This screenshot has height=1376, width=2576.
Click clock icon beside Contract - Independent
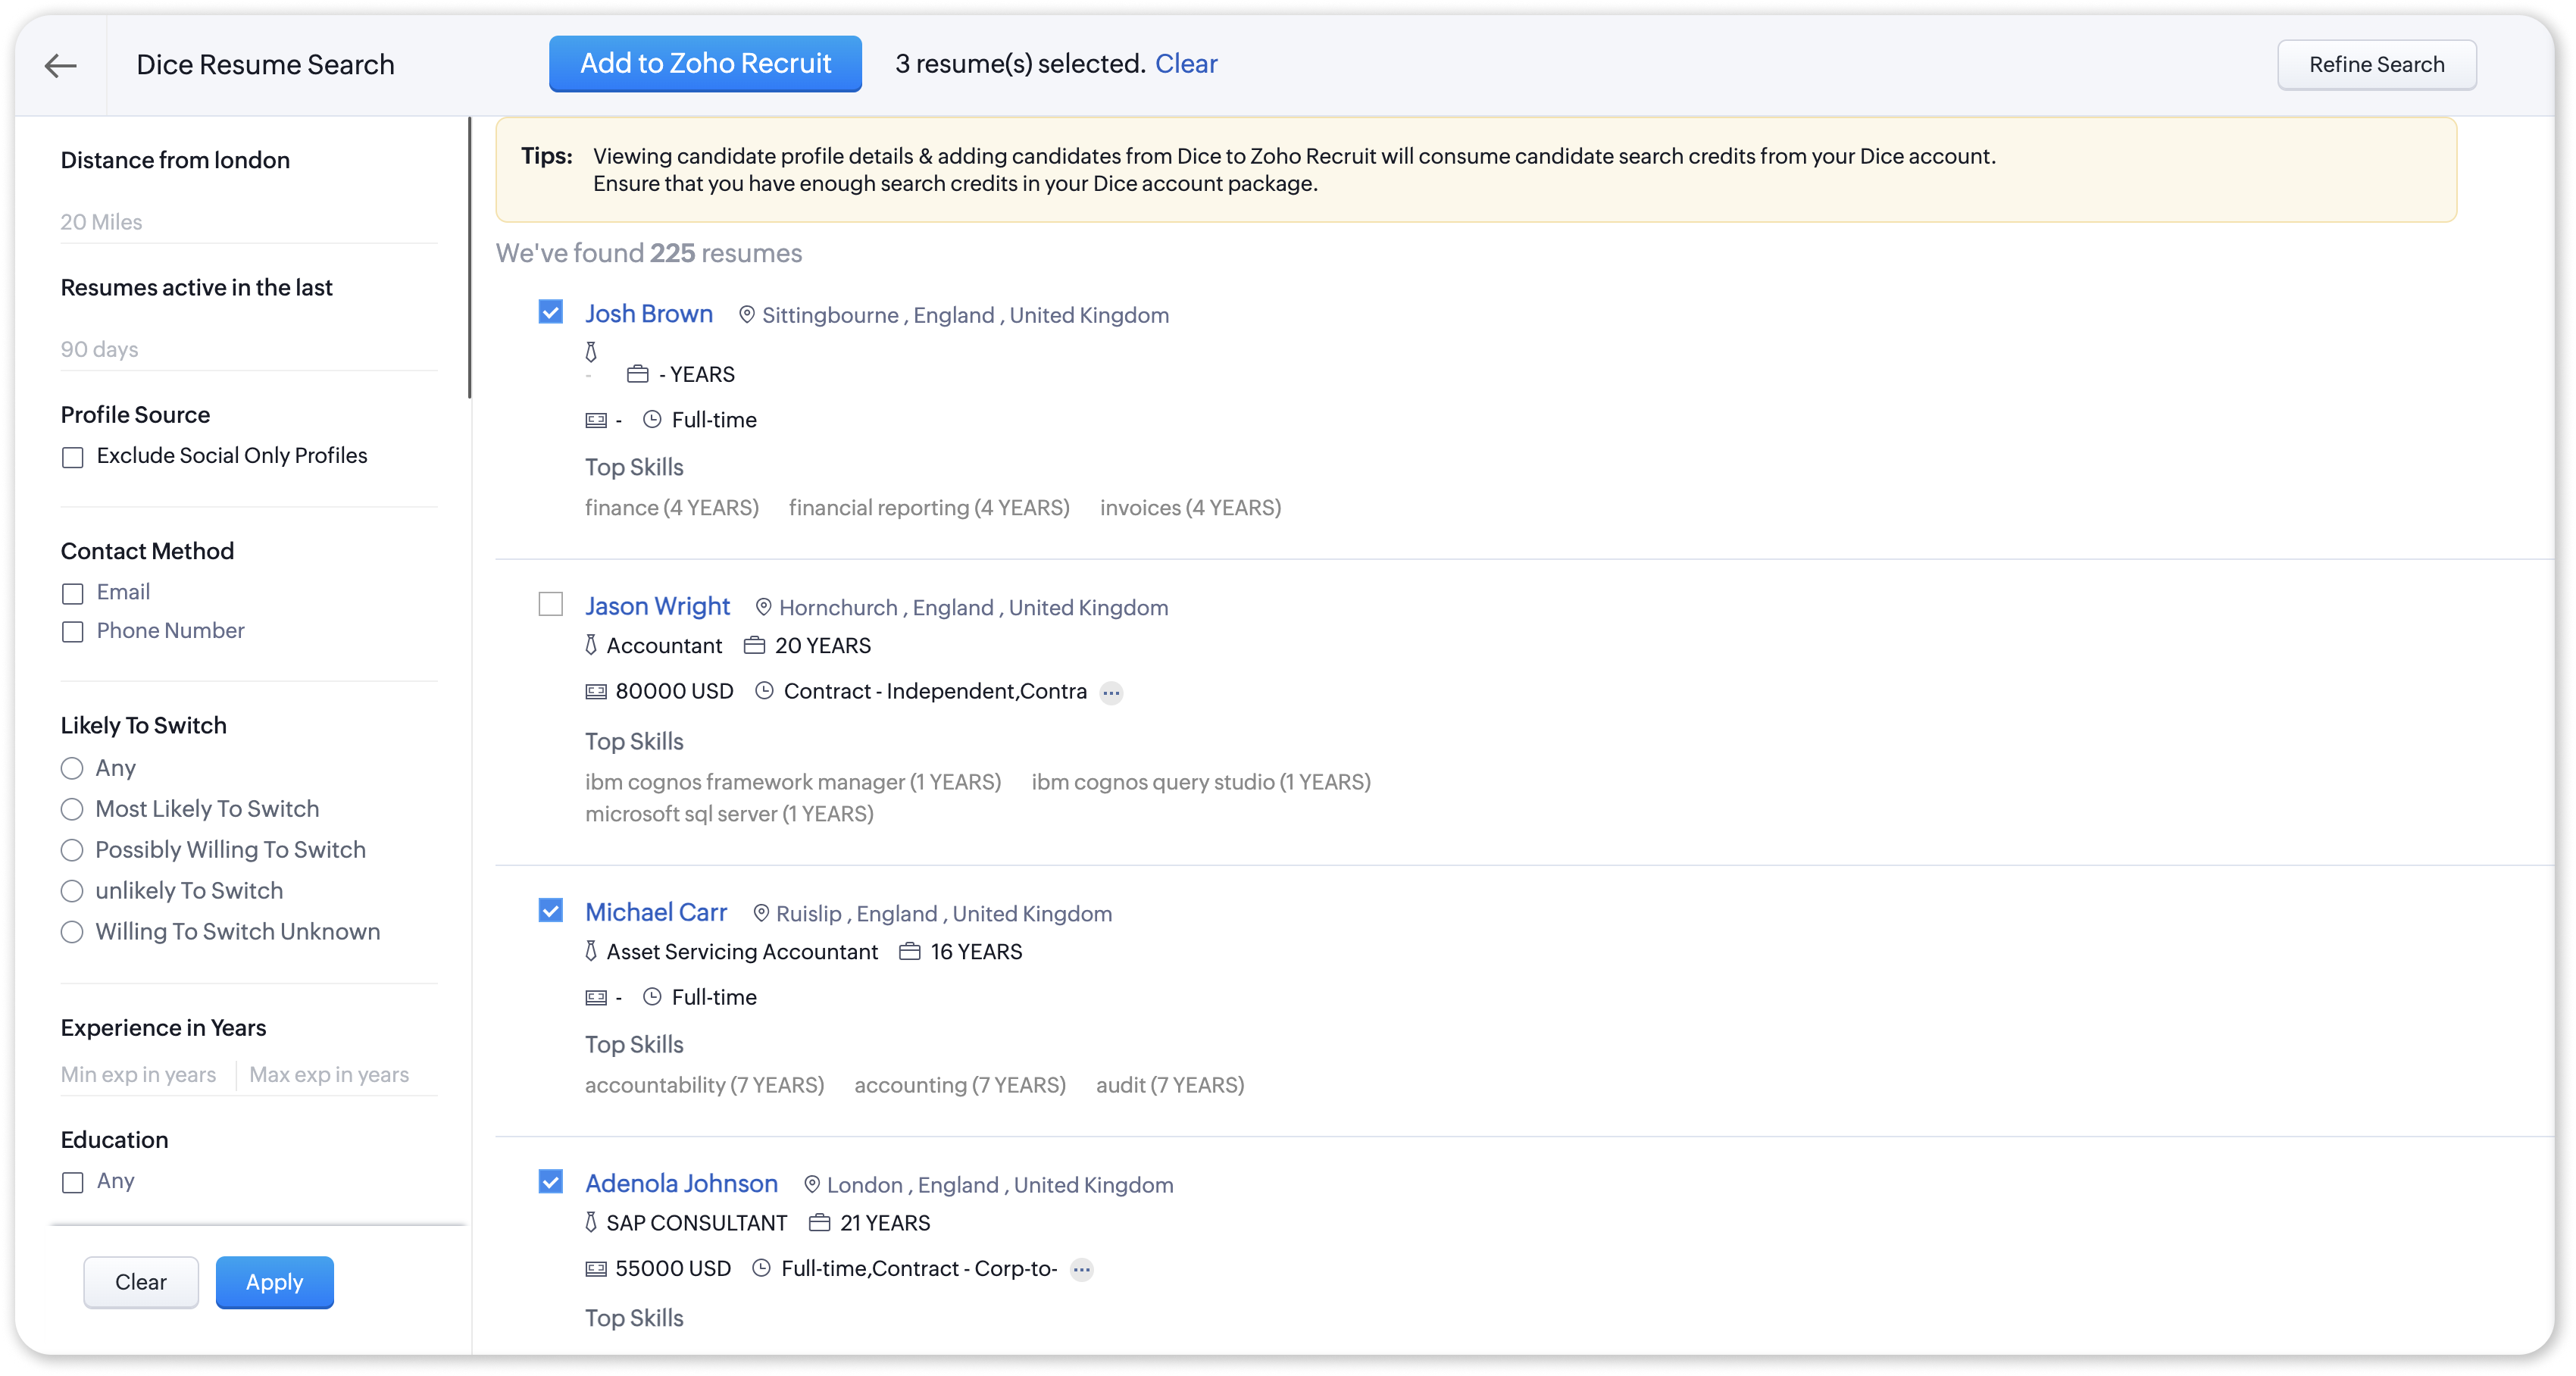tap(764, 690)
